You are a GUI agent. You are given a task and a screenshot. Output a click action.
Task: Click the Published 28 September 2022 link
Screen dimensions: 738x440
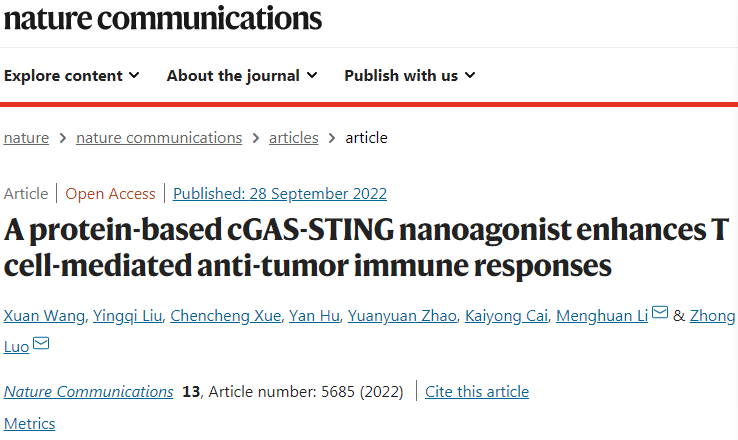(280, 194)
